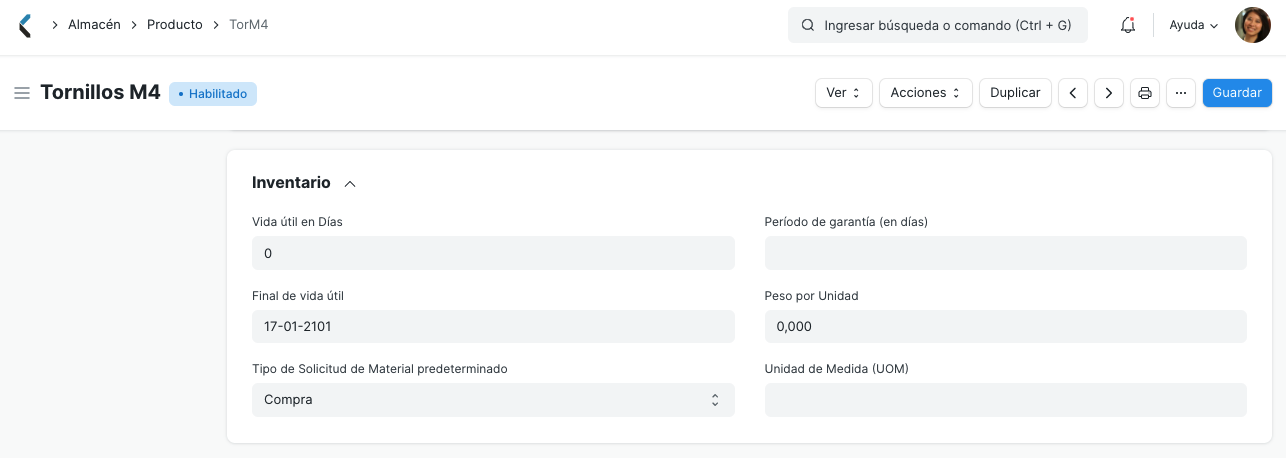Open the notifications bell
Viewport: 1286px width, 458px height.
[1128, 26]
